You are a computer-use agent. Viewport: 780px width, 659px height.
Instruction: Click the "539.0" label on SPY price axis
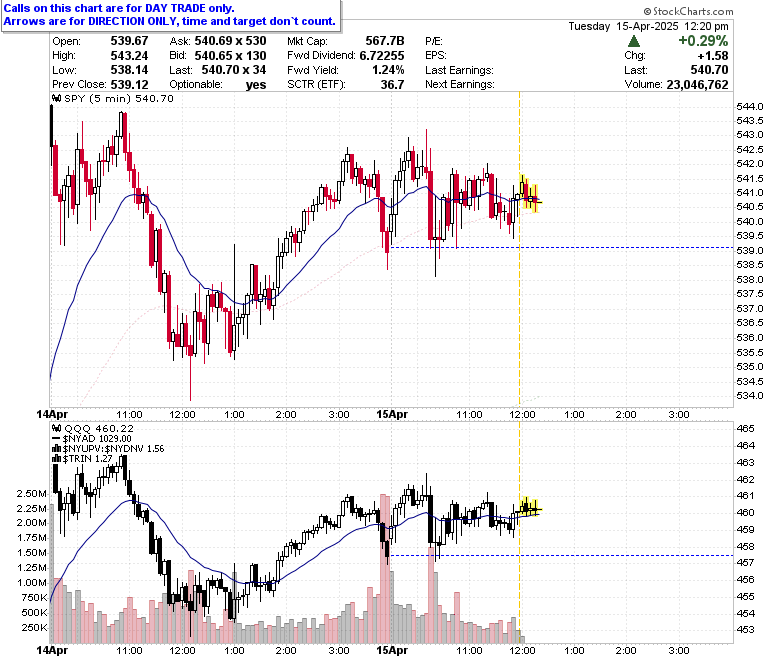[x=750, y=251]
